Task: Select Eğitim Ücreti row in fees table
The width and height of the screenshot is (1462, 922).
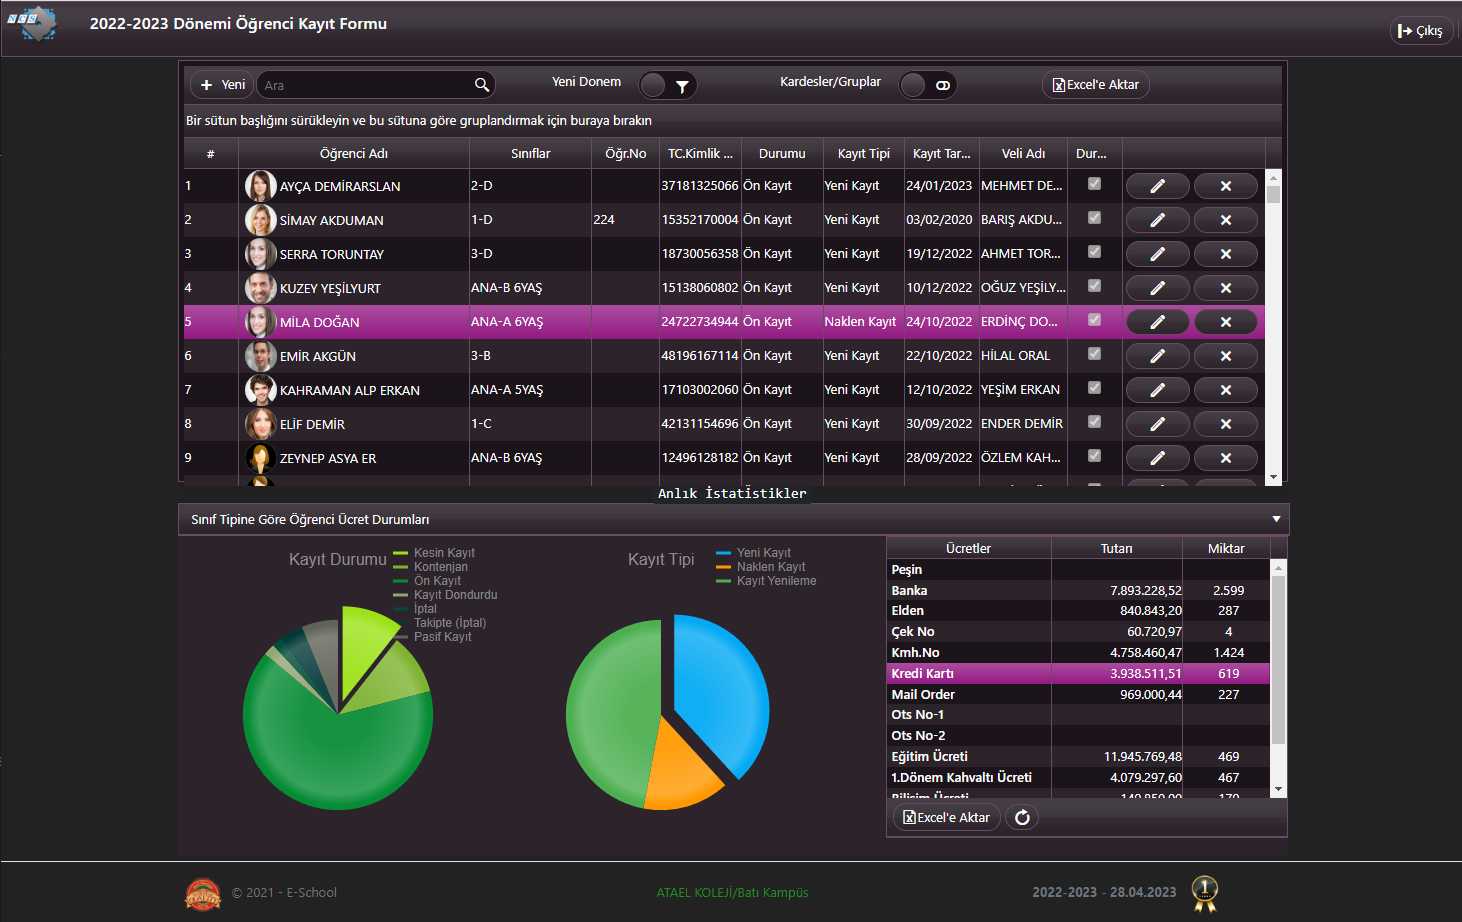Action: click(x=1078, y=757)
